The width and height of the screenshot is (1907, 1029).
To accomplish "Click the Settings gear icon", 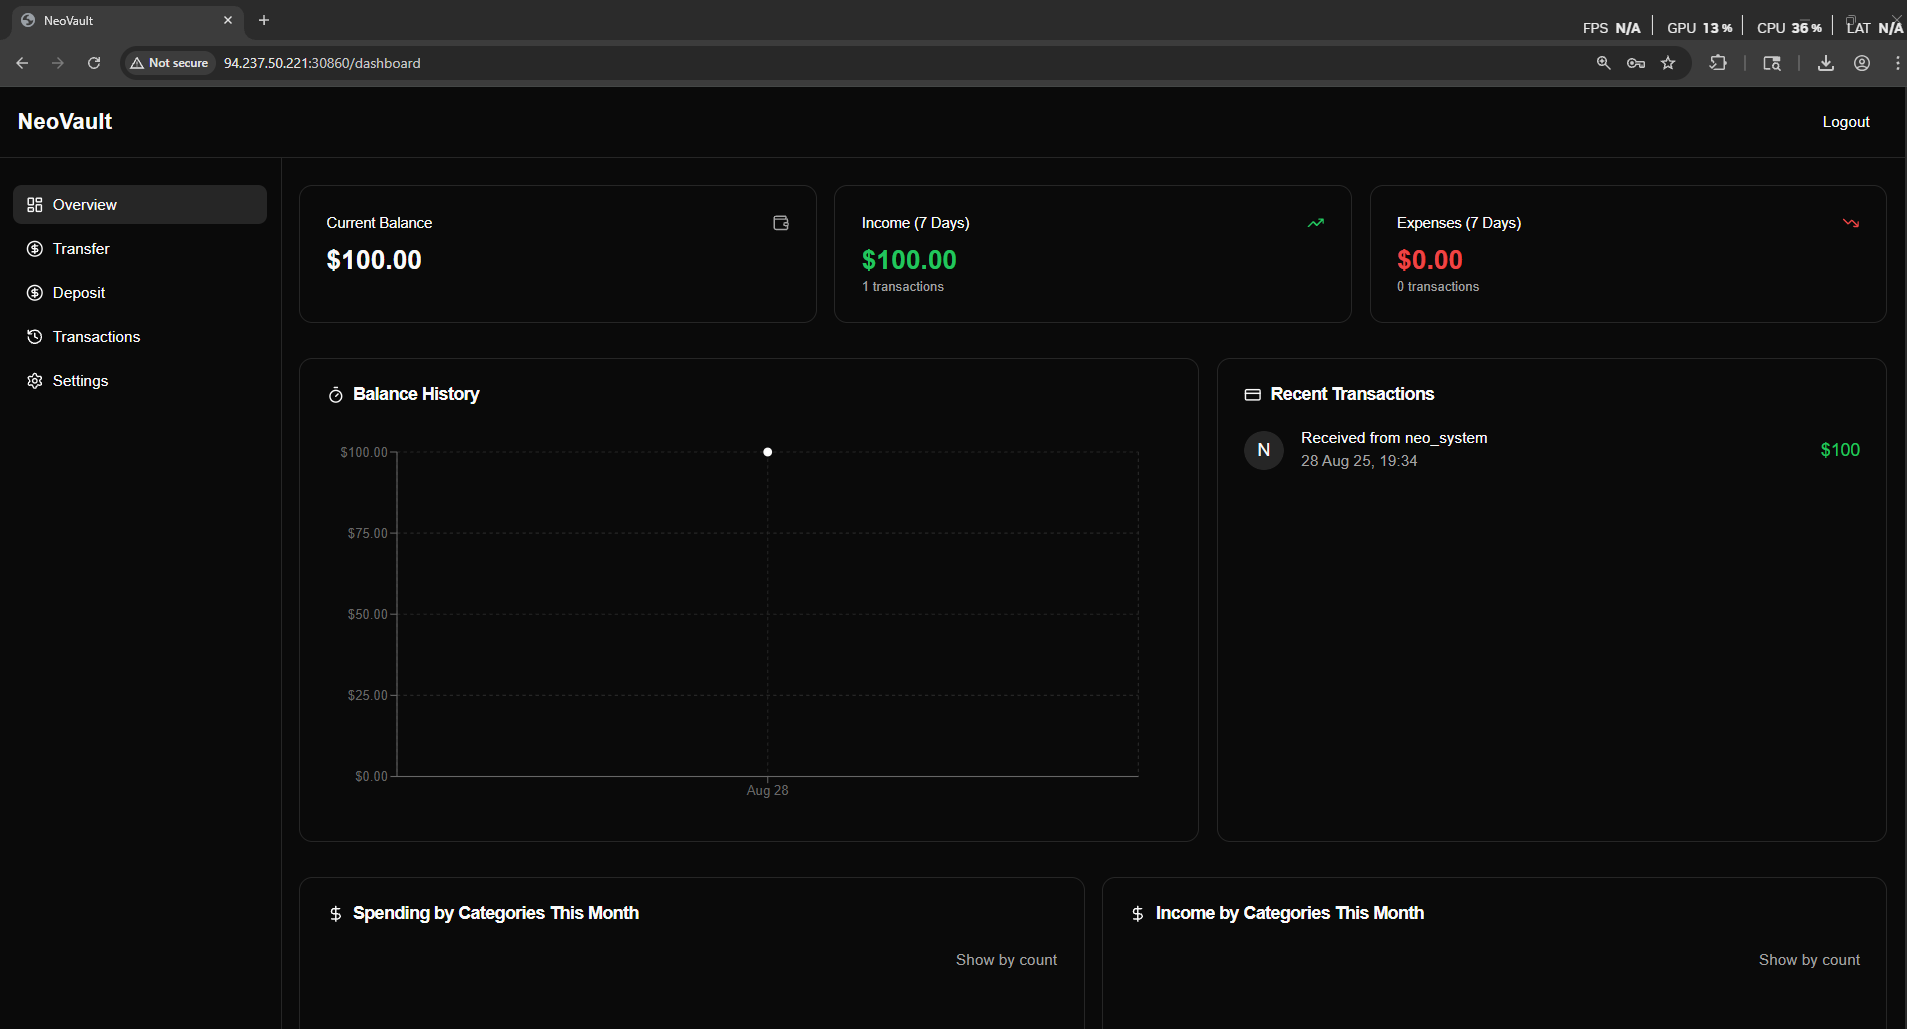I will click(35, 380).
